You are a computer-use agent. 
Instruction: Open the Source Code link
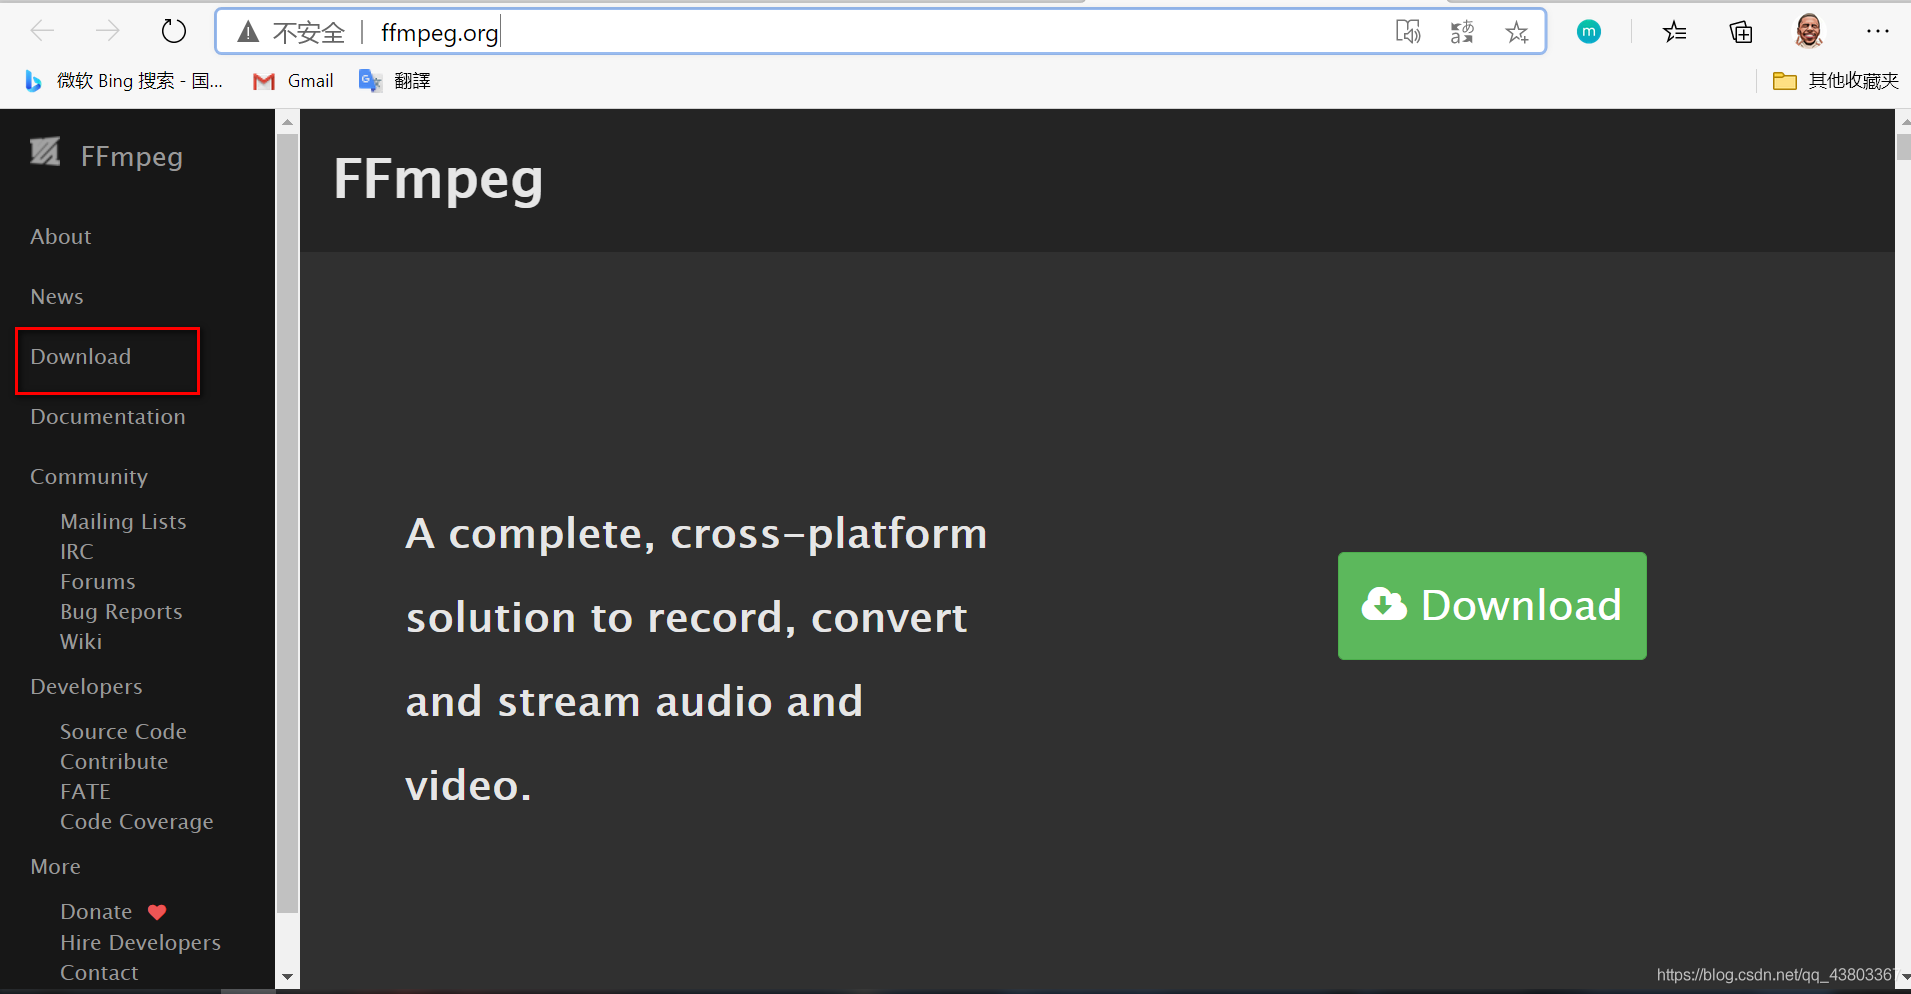(123, 732)
